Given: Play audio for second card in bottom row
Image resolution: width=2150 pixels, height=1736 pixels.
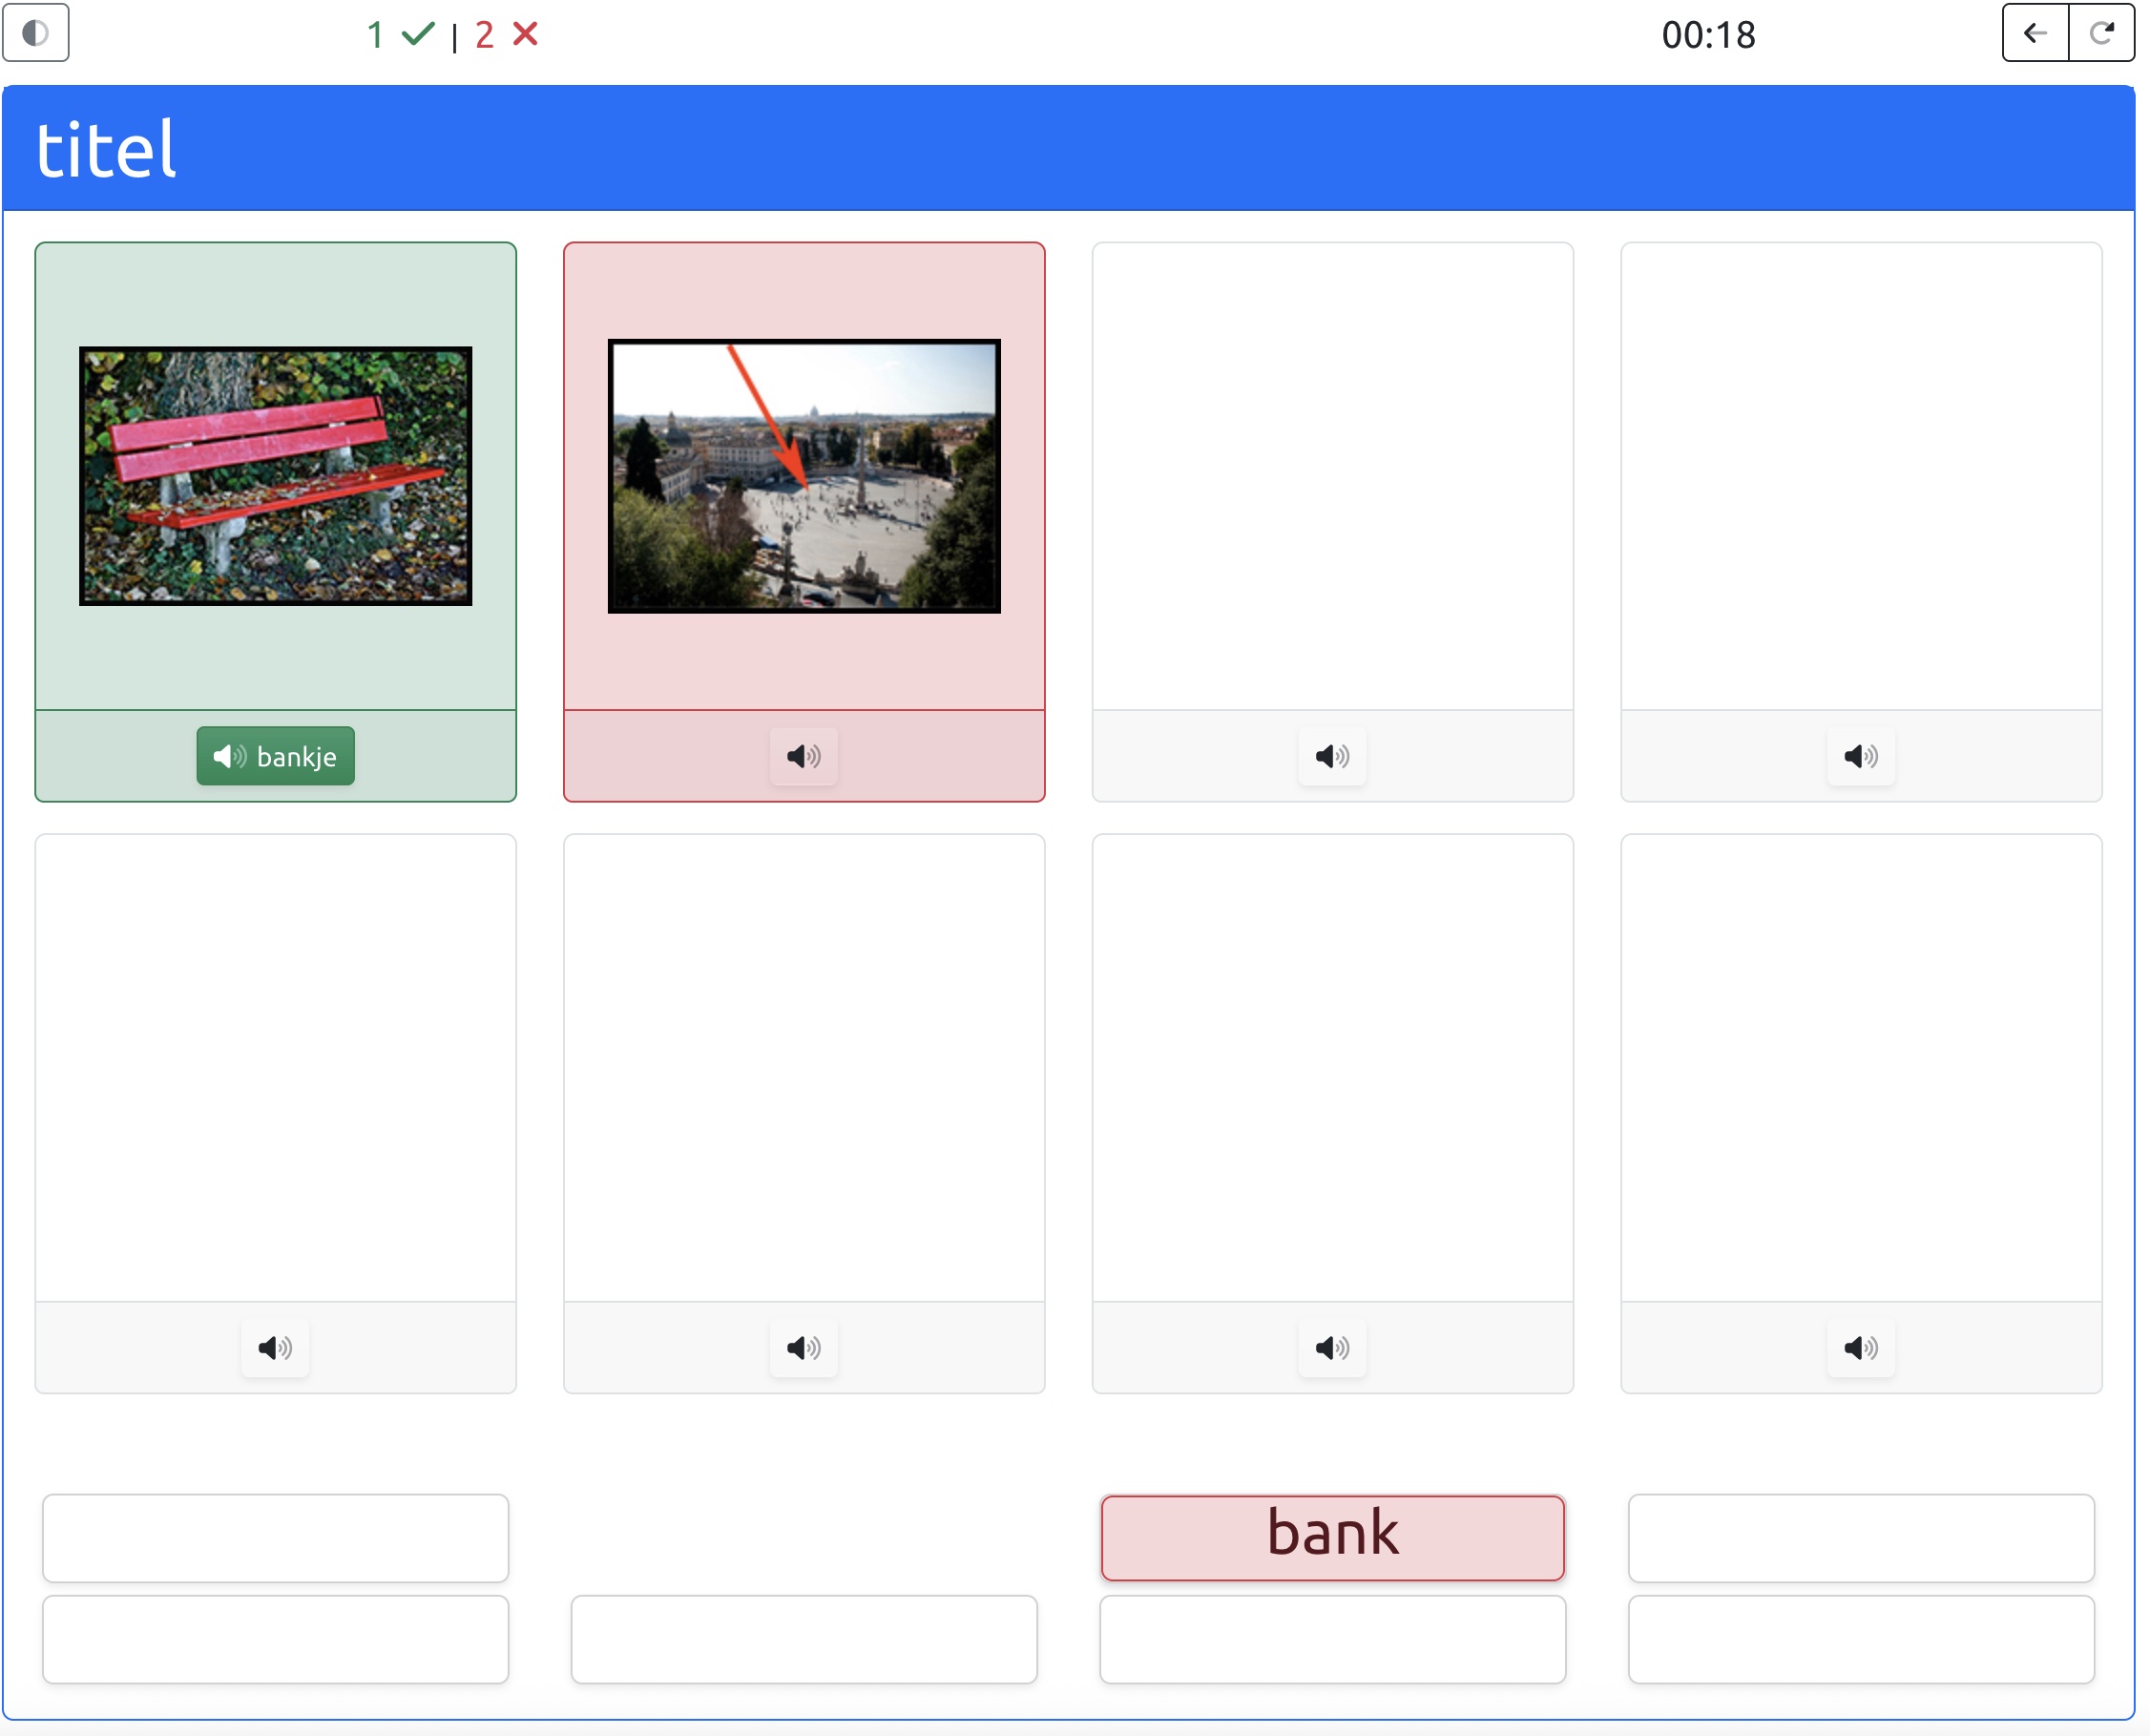Looking at the screenshot, I should pos(803,1347).
